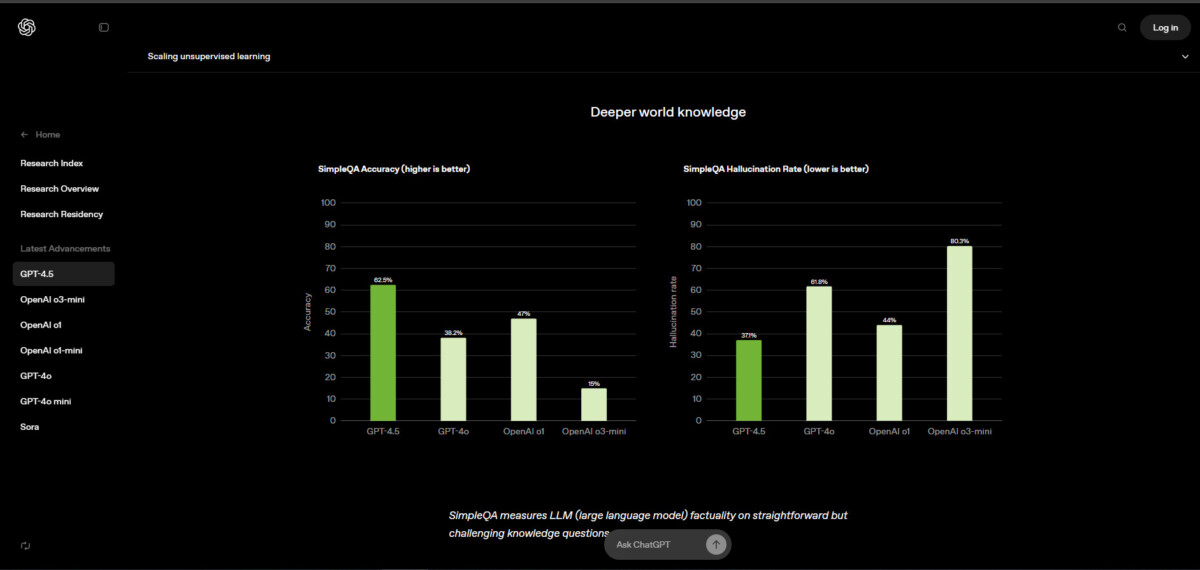Open search with the magnifier icon
This screenshot has height=570, width=1200.
tap(1122, 27)
